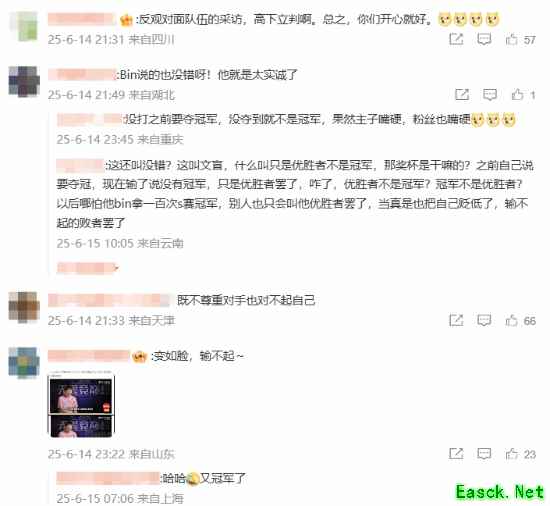550x506 pixels.
Task: Like the Shandong comment with 23 likes
Action: (x=511, y=454)
